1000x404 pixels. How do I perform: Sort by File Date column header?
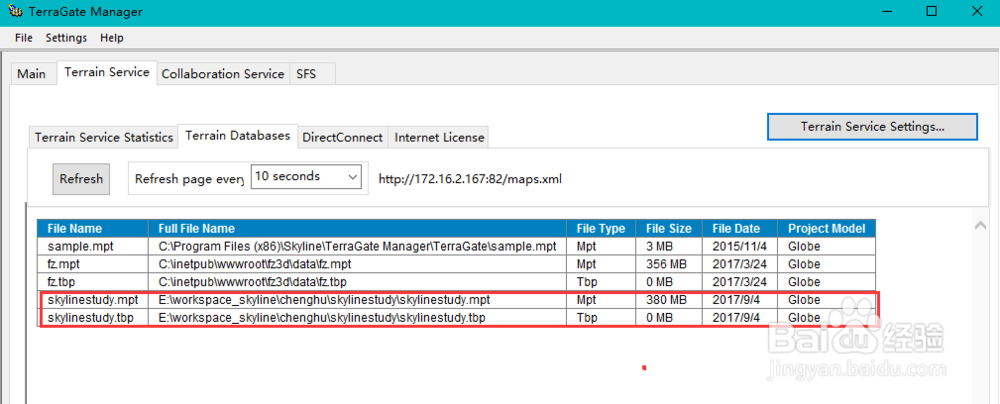740,228
